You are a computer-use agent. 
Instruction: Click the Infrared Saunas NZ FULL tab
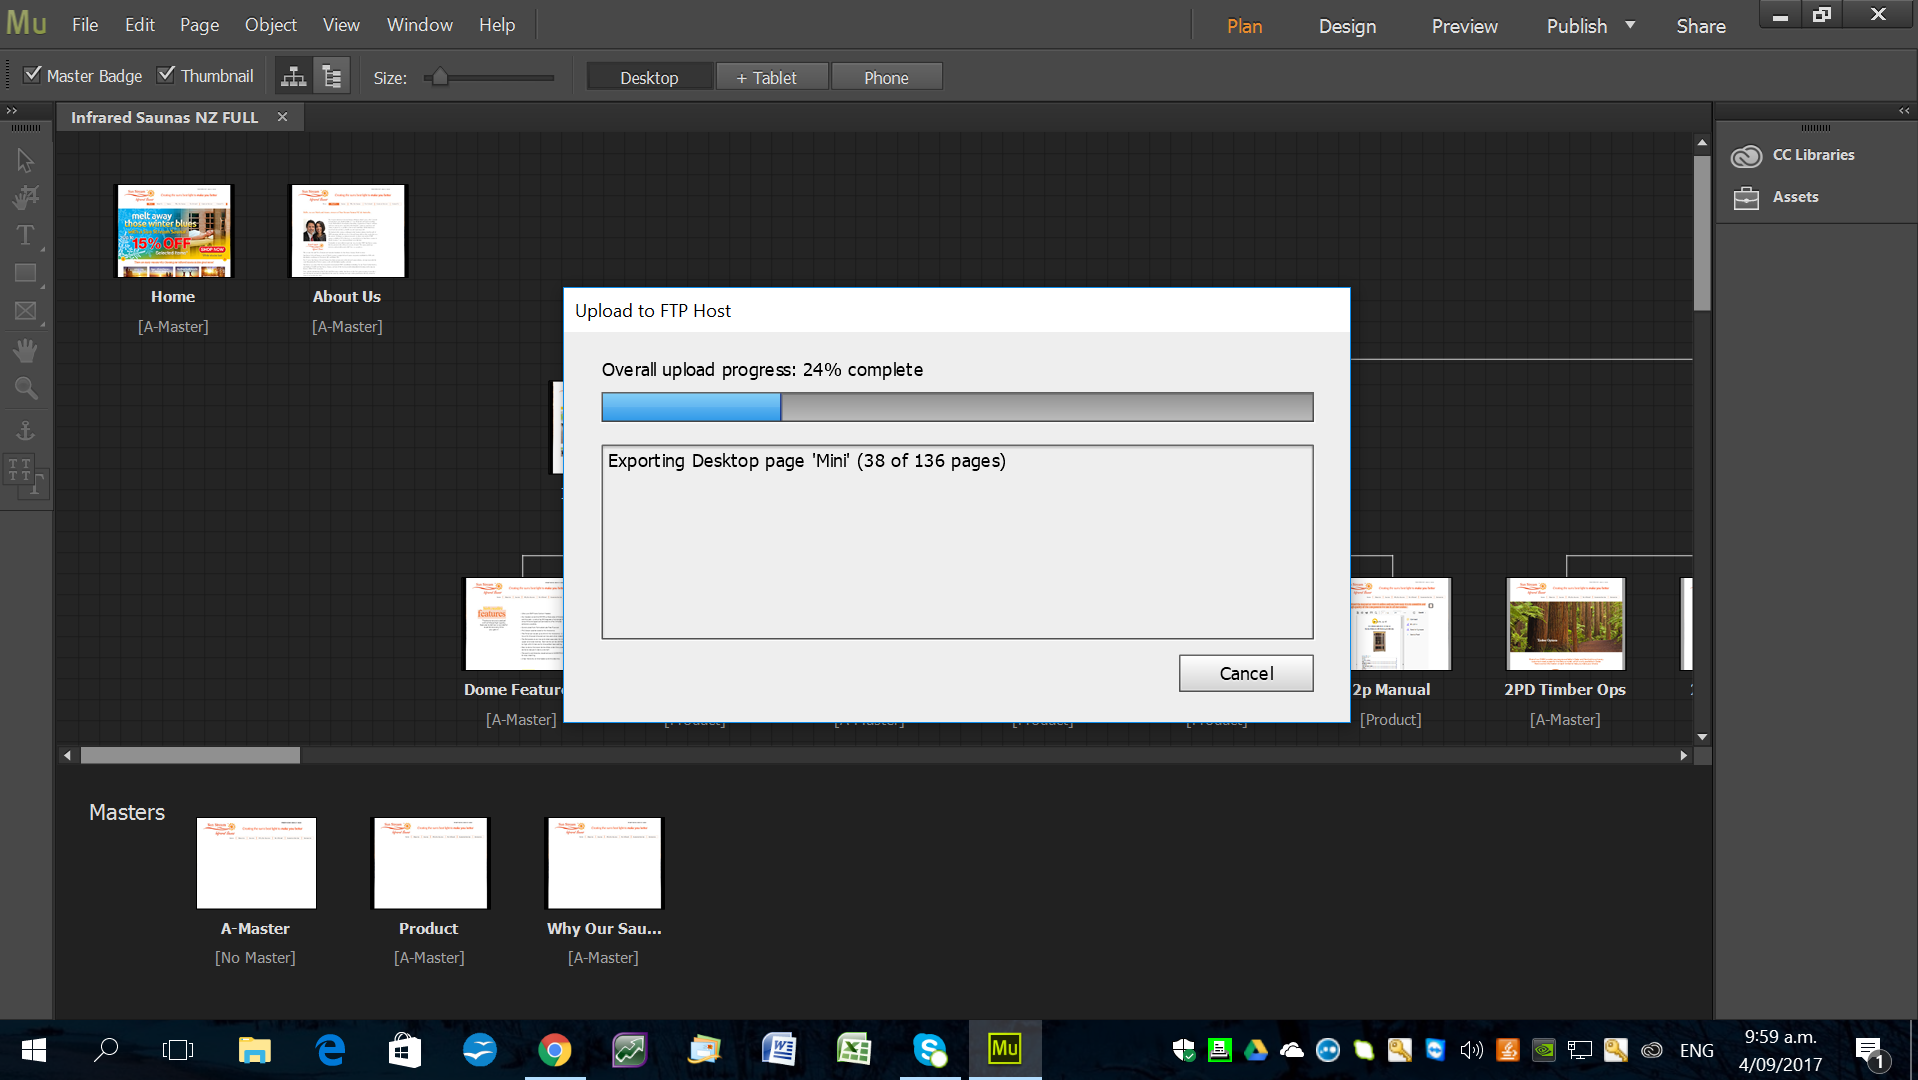point(164,117)
